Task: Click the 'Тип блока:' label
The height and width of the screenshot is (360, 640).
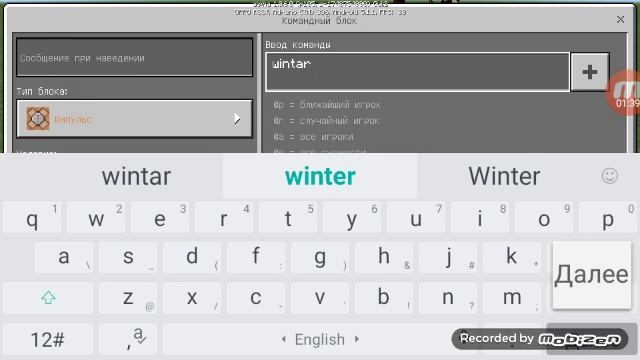Action: 42,91
